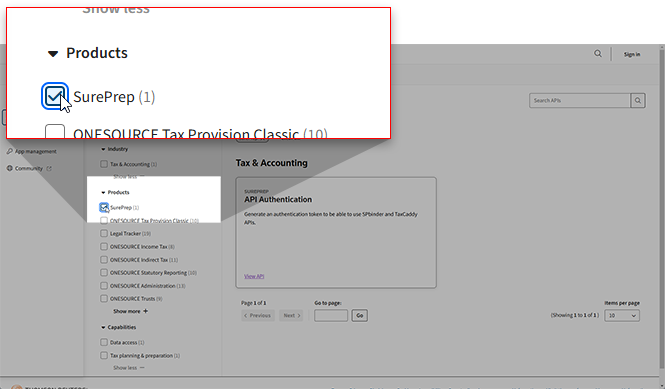Open the Items per page dropdown
Screen dimensions: 665x389
point(622,316)
